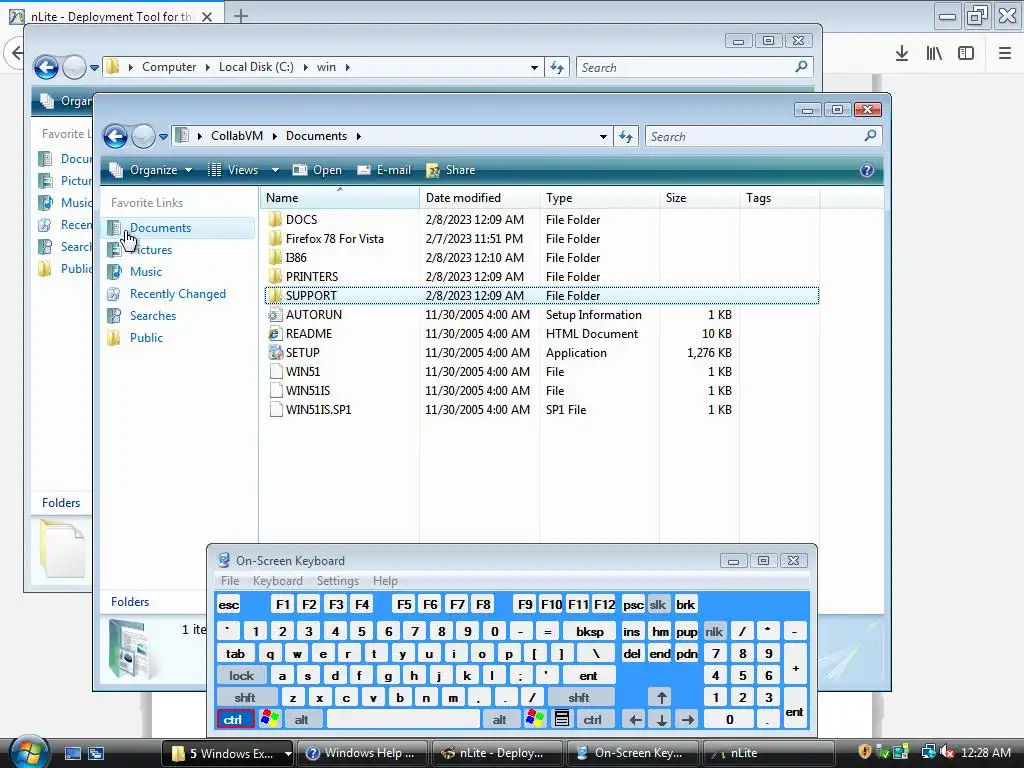Open recent pages dropdown in Documents window
This screenshot has width=1024, height=768.
[x=163, y=136]
